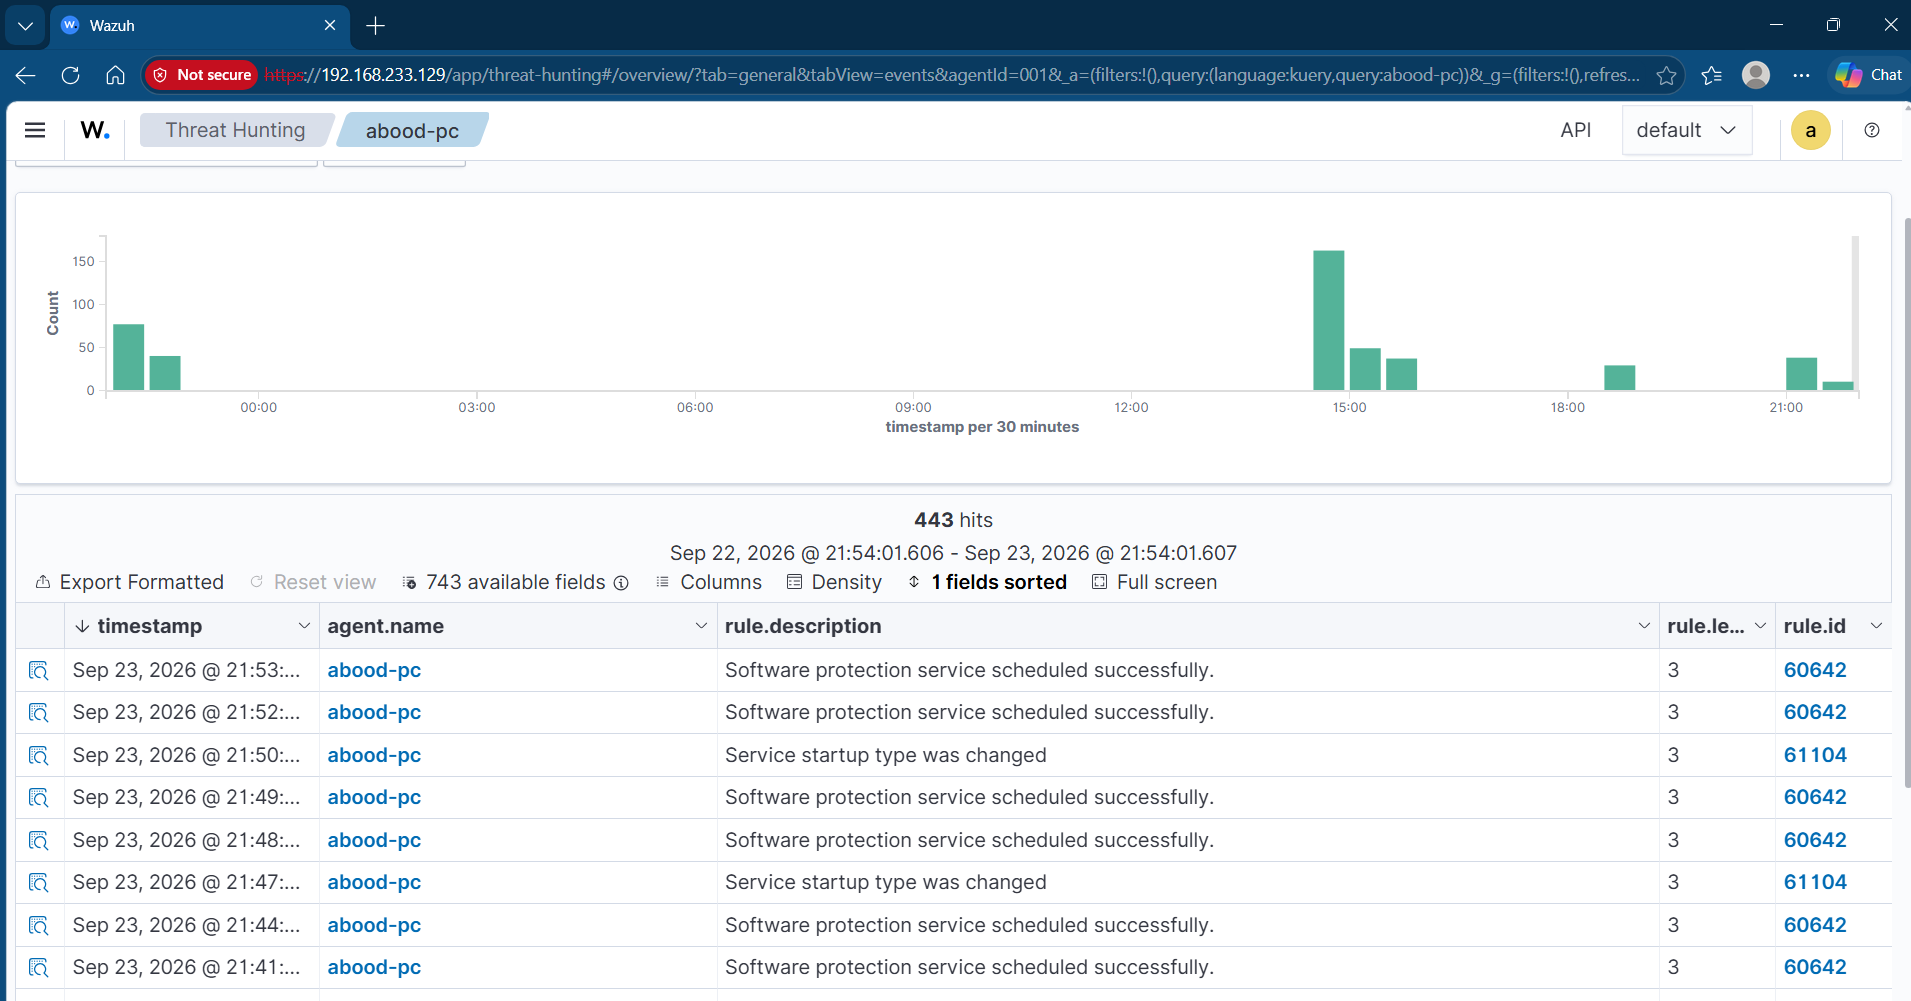The image size is (1911, 1001).
Task: Expand the default API selector dropdown
Action: [x=1686, y=130]
